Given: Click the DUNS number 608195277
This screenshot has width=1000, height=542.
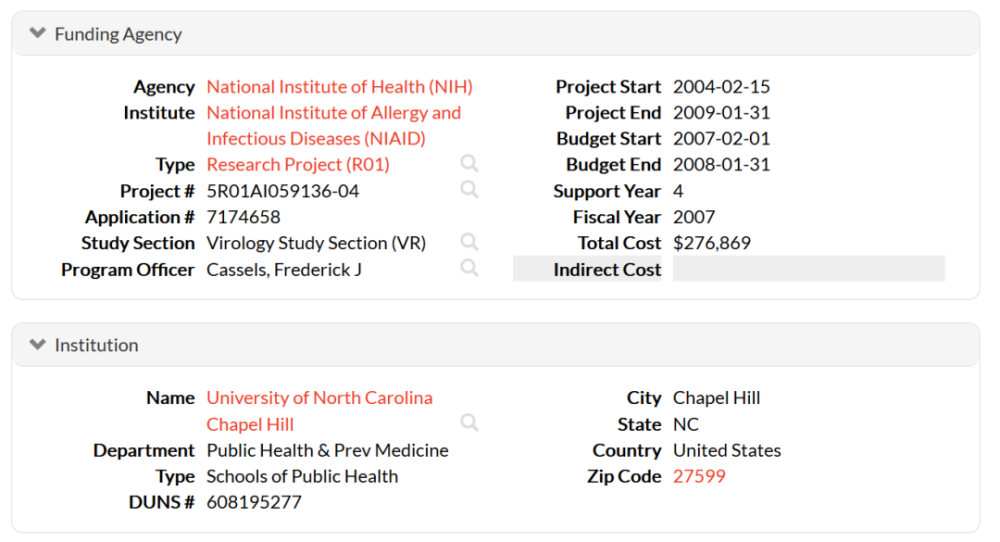Looking at the screenshot, I should coord(254,502).
